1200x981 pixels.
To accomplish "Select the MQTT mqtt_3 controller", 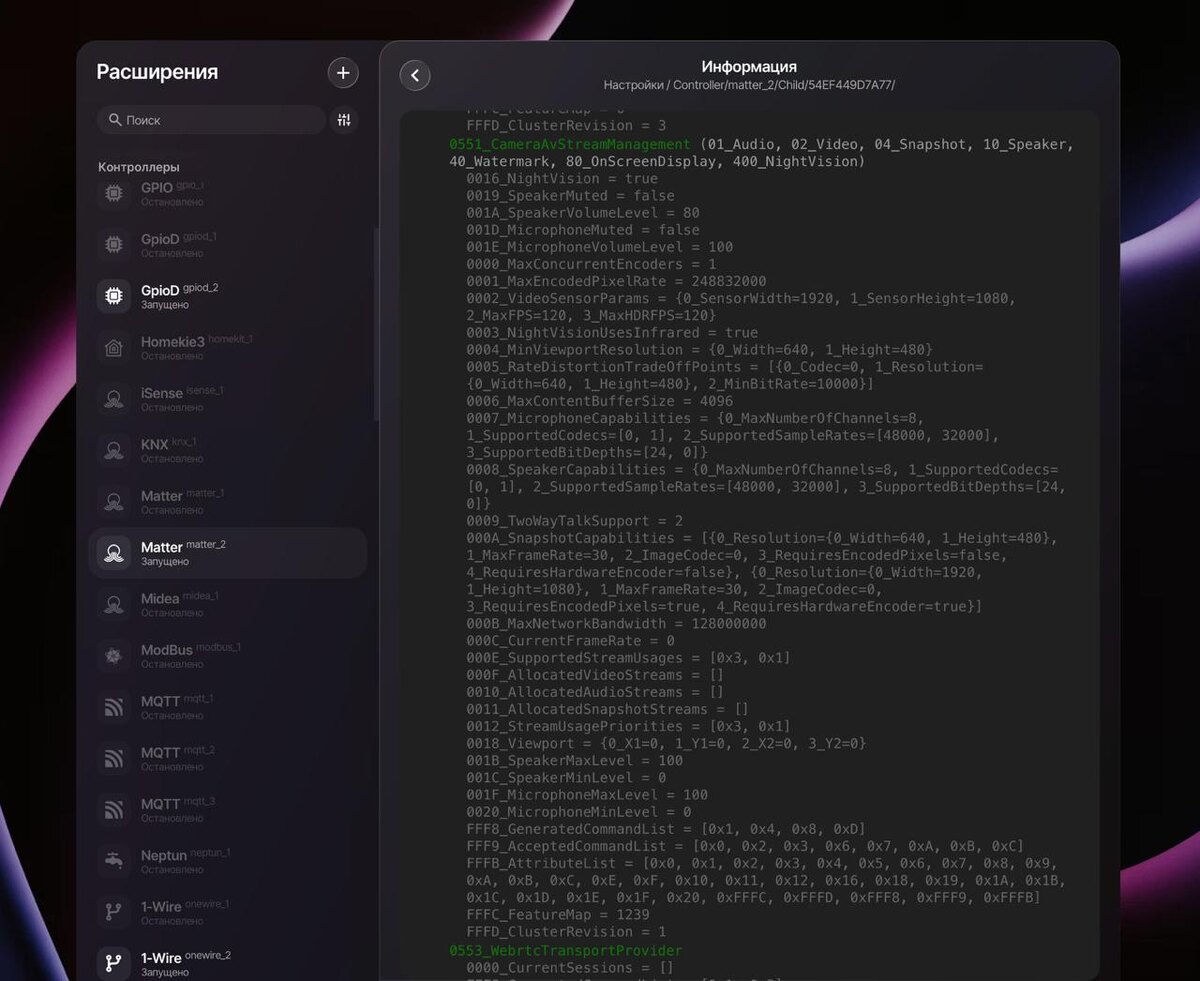I will pos(228,810).
